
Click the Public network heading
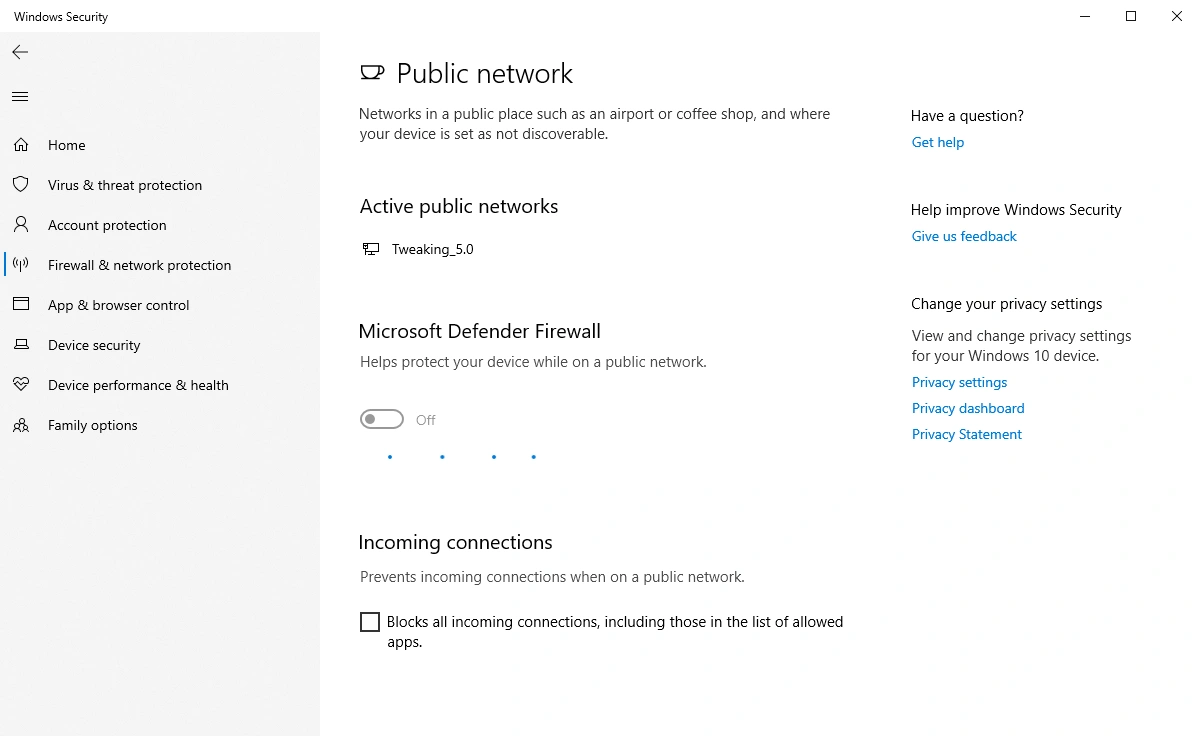point(485,73)
